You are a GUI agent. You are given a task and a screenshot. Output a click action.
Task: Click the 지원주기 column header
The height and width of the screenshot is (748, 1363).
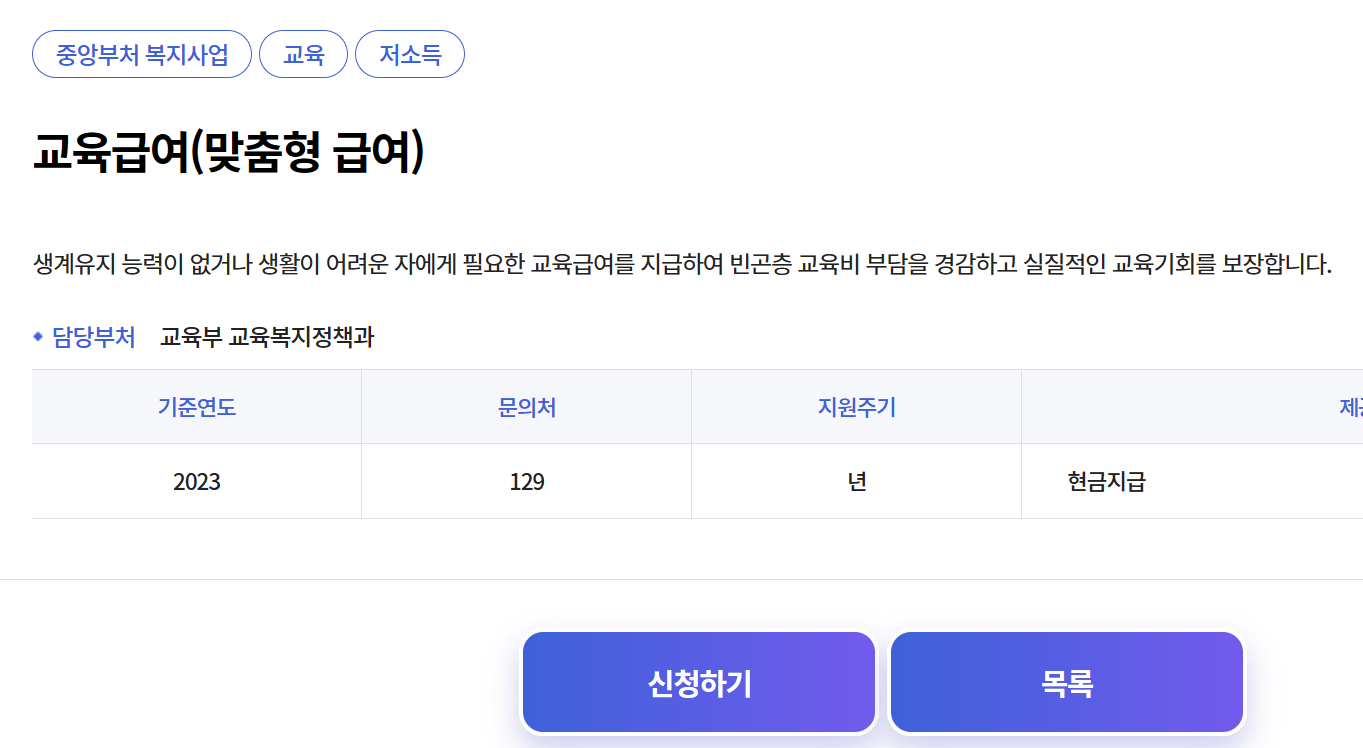856,405
